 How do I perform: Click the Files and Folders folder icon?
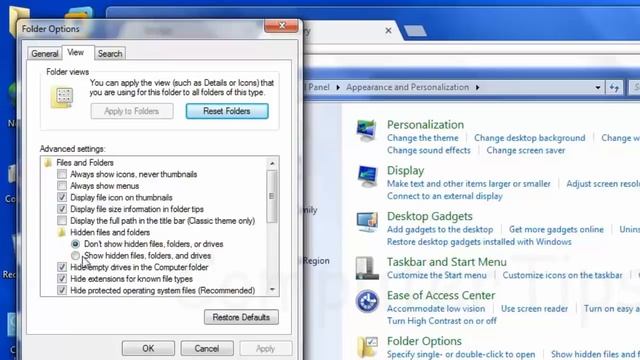[48, 163]
